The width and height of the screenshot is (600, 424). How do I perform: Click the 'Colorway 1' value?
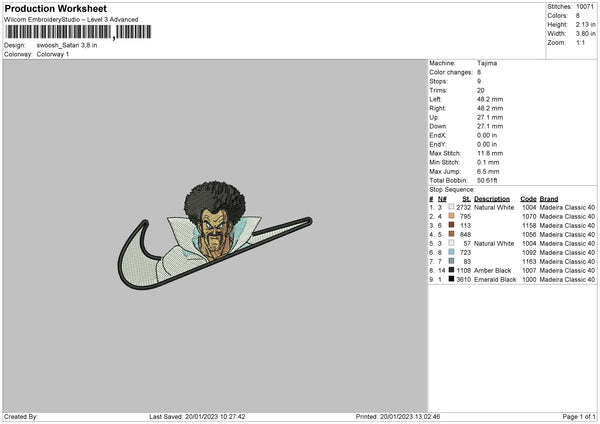point(53,54)
